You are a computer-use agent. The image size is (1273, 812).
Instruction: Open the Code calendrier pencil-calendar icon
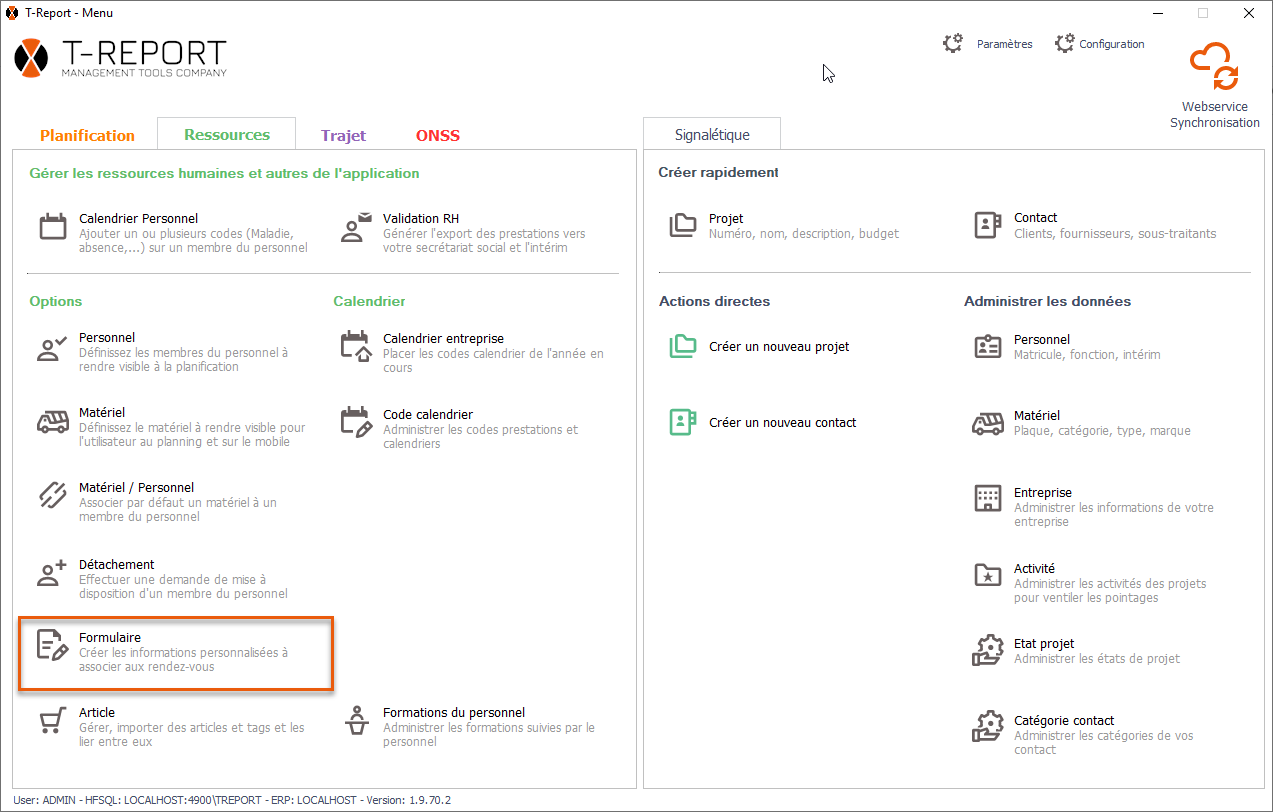tap(356, 422)
